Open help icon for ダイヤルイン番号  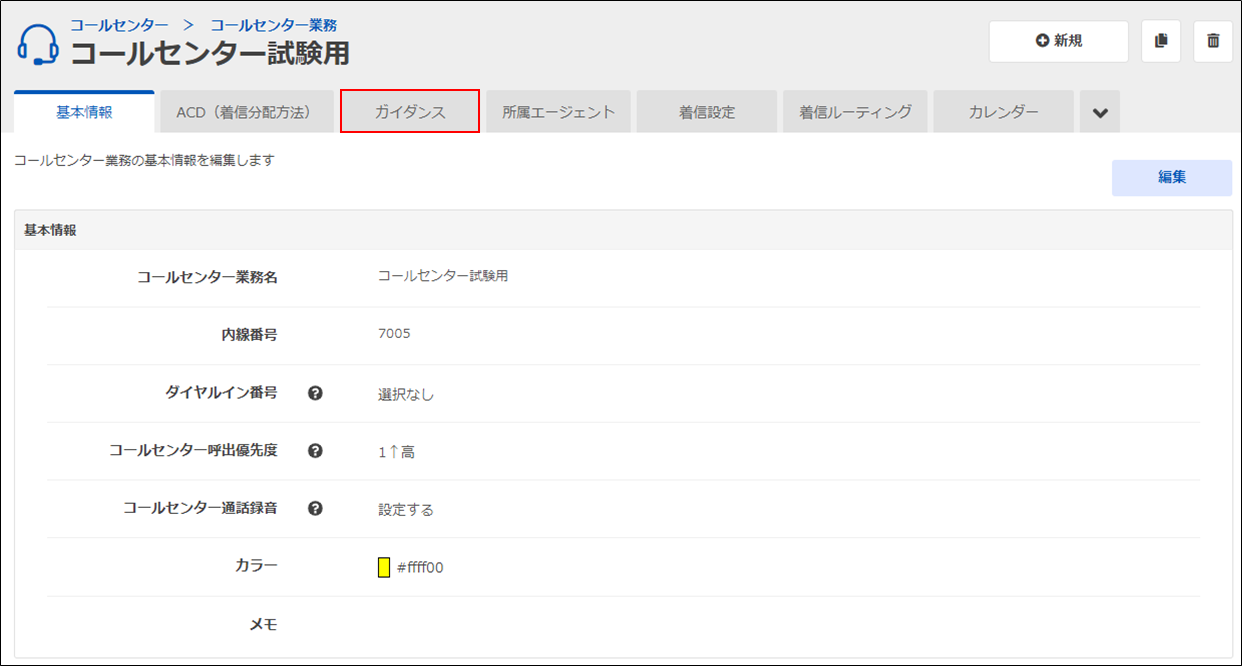pyautogui.click(x=315, y=393)
